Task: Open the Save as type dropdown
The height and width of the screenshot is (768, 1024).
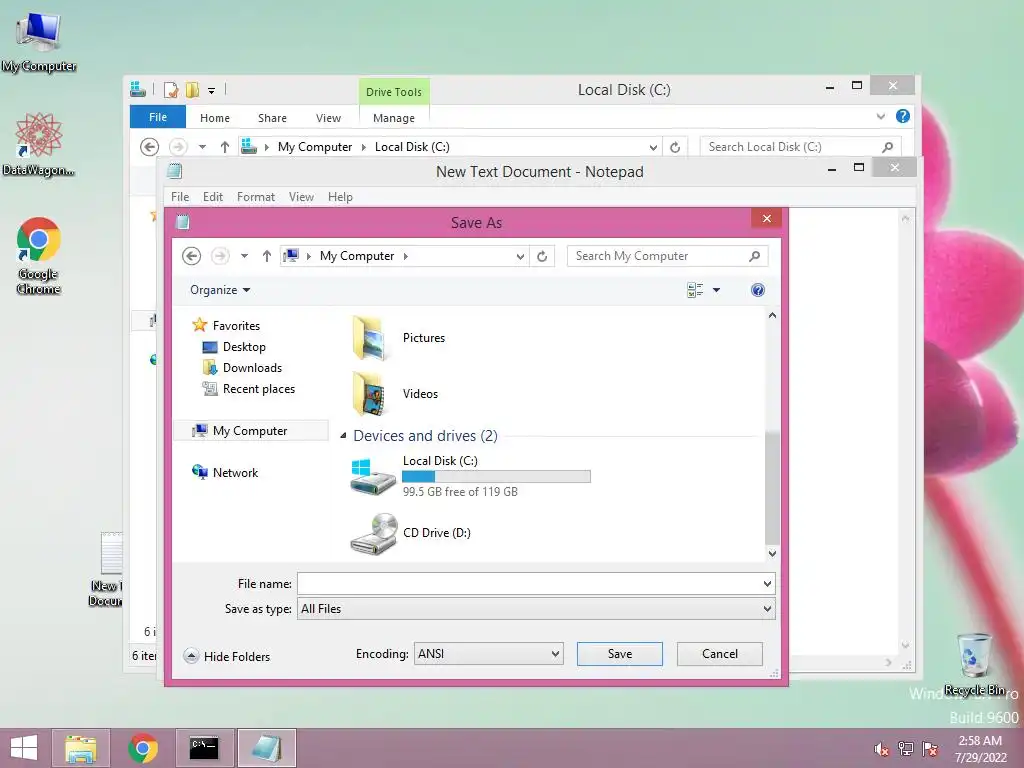Action: click(767, 609)
